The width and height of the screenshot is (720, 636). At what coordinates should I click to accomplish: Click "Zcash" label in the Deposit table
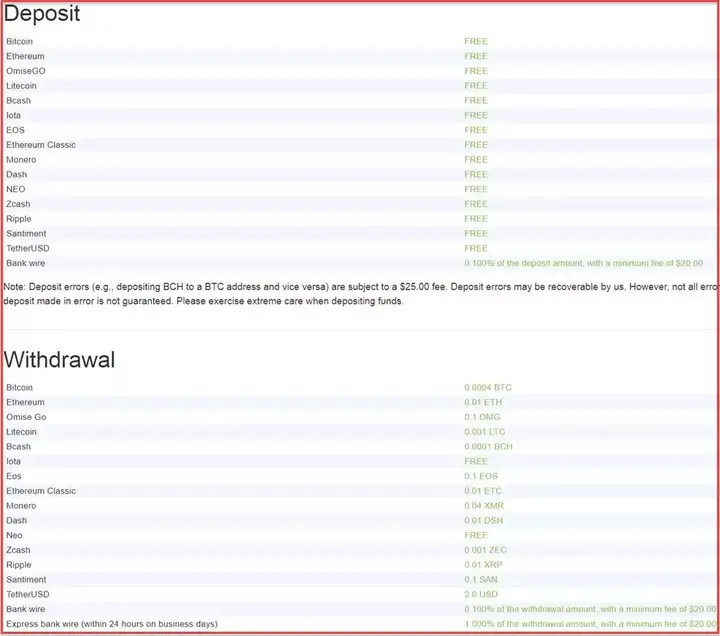point(18,203)
